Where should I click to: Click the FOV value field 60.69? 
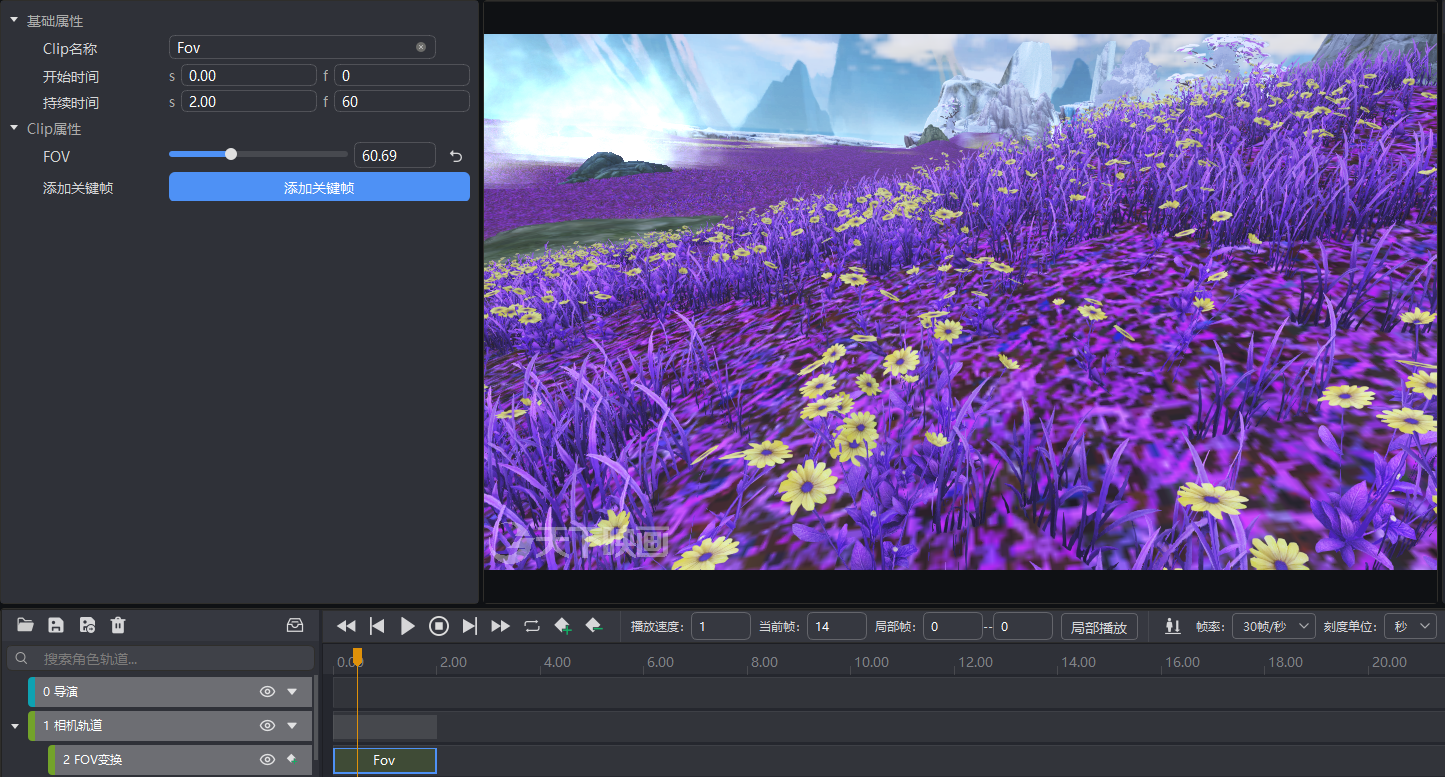pyautogui.click(x=395, y=155)
